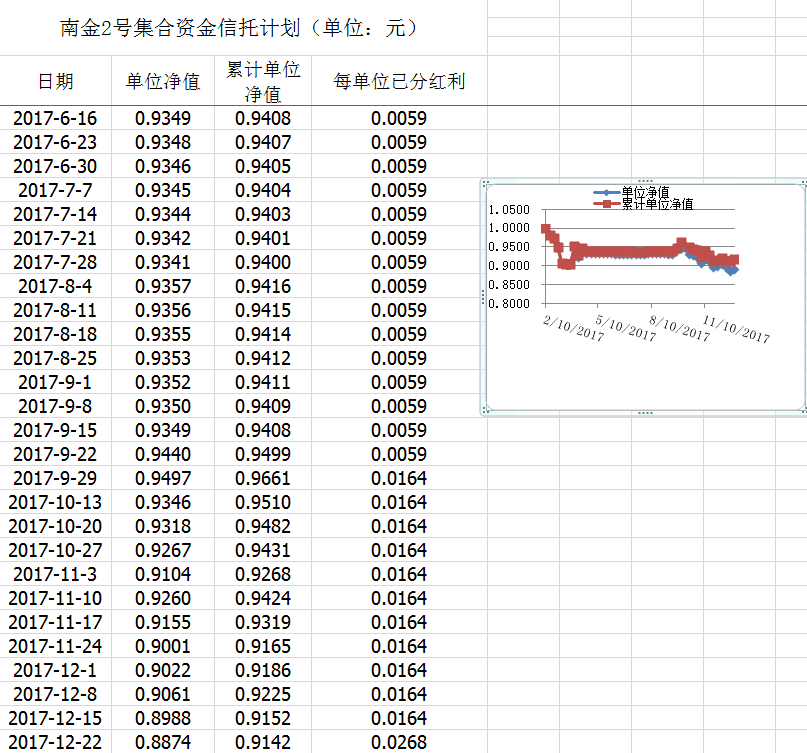This screenshot has height=753, width=807.
Task: Click the date cell 2017-9-29
Action: point(55,478)
